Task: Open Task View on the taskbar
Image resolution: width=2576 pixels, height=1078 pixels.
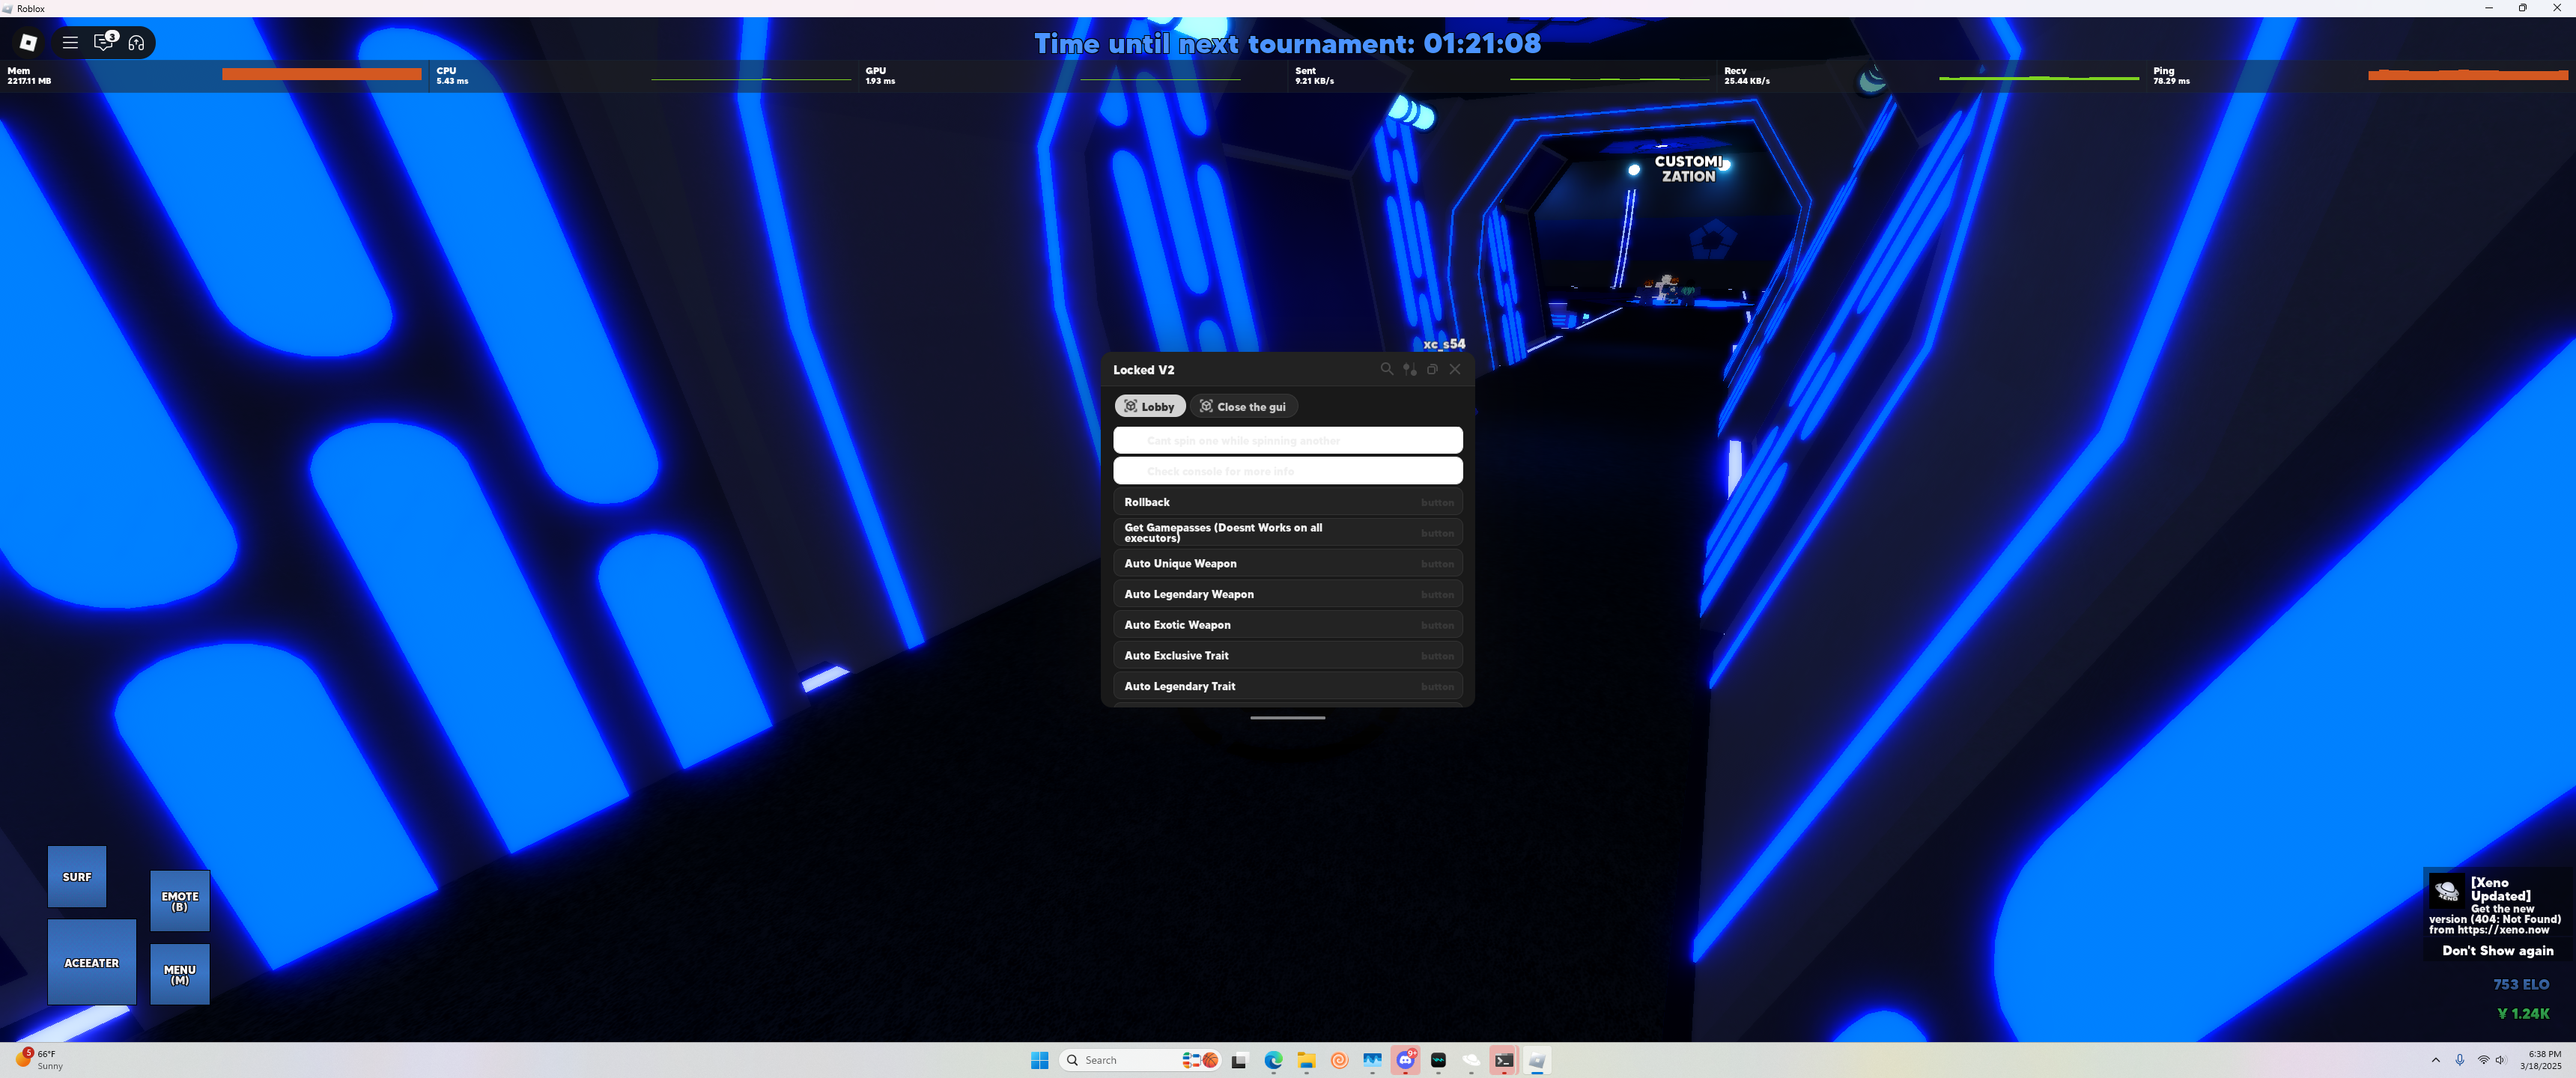Action: 1240,1060
